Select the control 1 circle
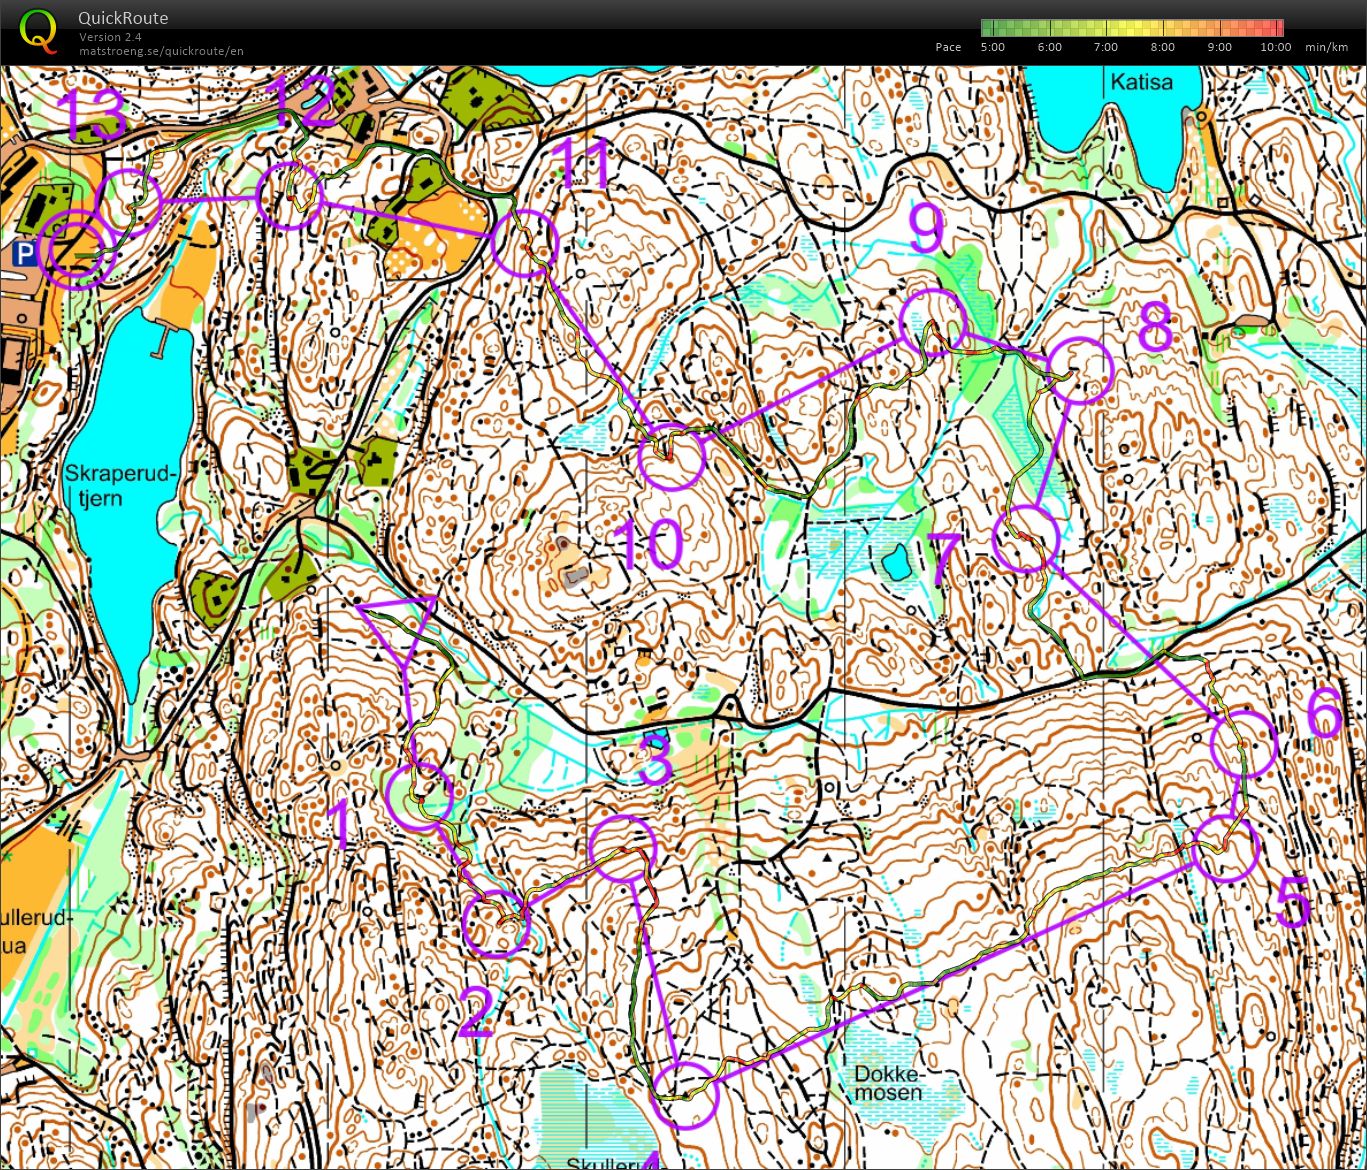Screen dimensions: 1367x1170 tap(419, 796)
